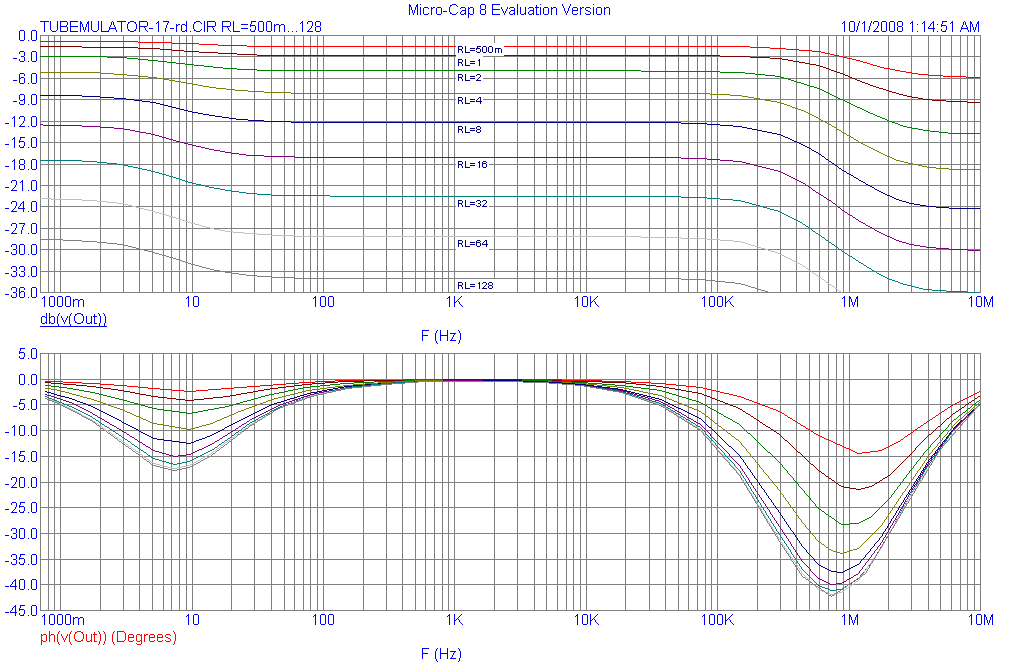Click the ph(v(Out)) (Degrees) plot label
This screenshot has height=668, width=1020.
click(109, 637)
